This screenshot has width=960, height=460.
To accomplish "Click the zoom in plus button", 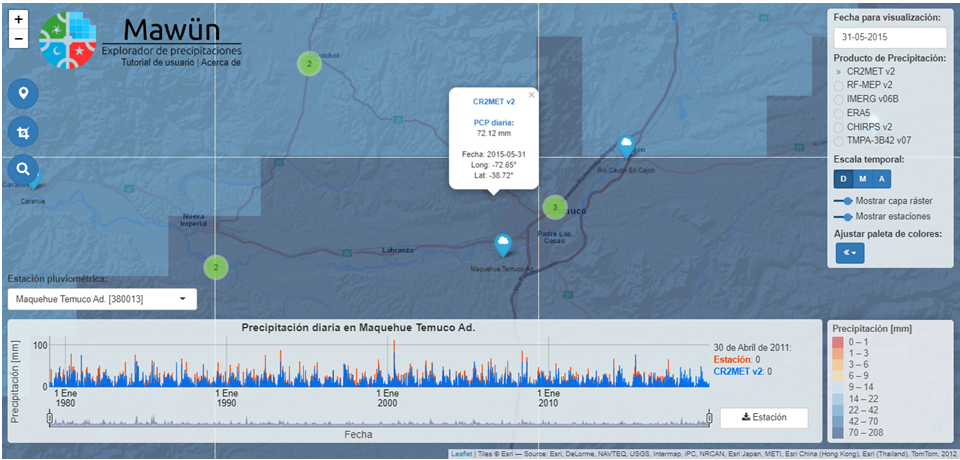I will pyautogui.click(x=18, y=19).
